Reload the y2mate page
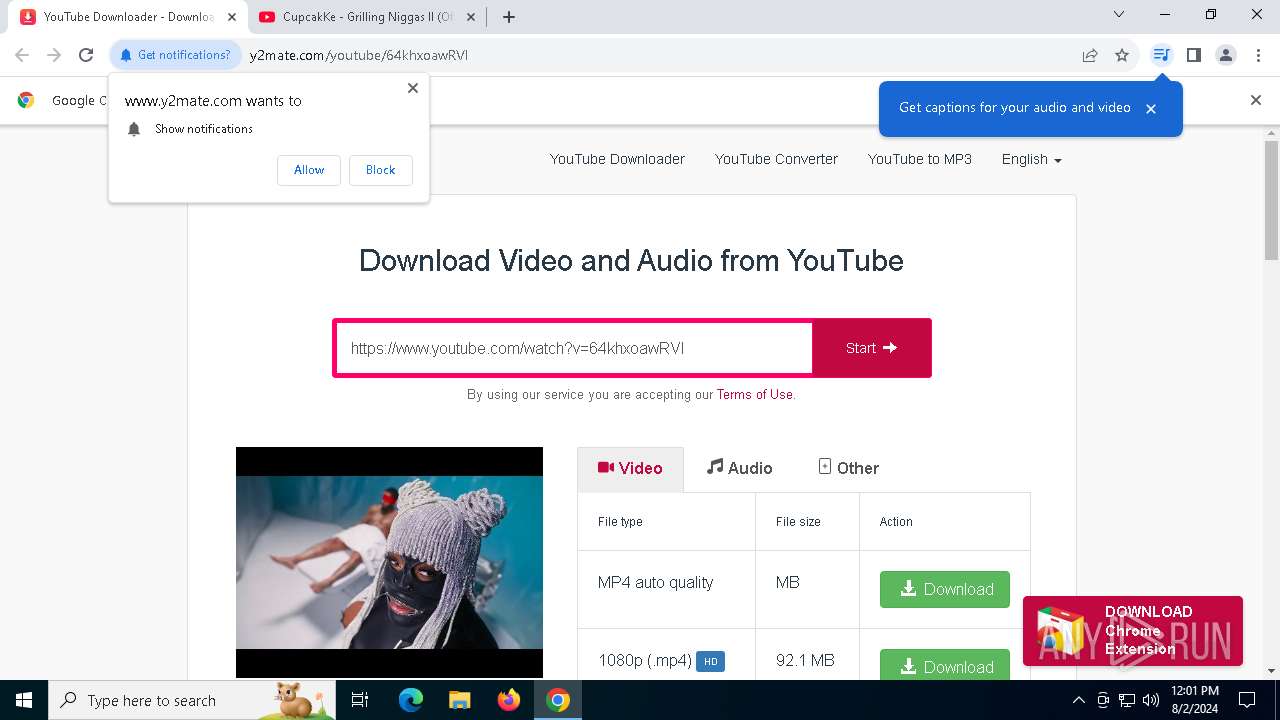This screenshot has width=1280, height=720. [x=86, y=55]
